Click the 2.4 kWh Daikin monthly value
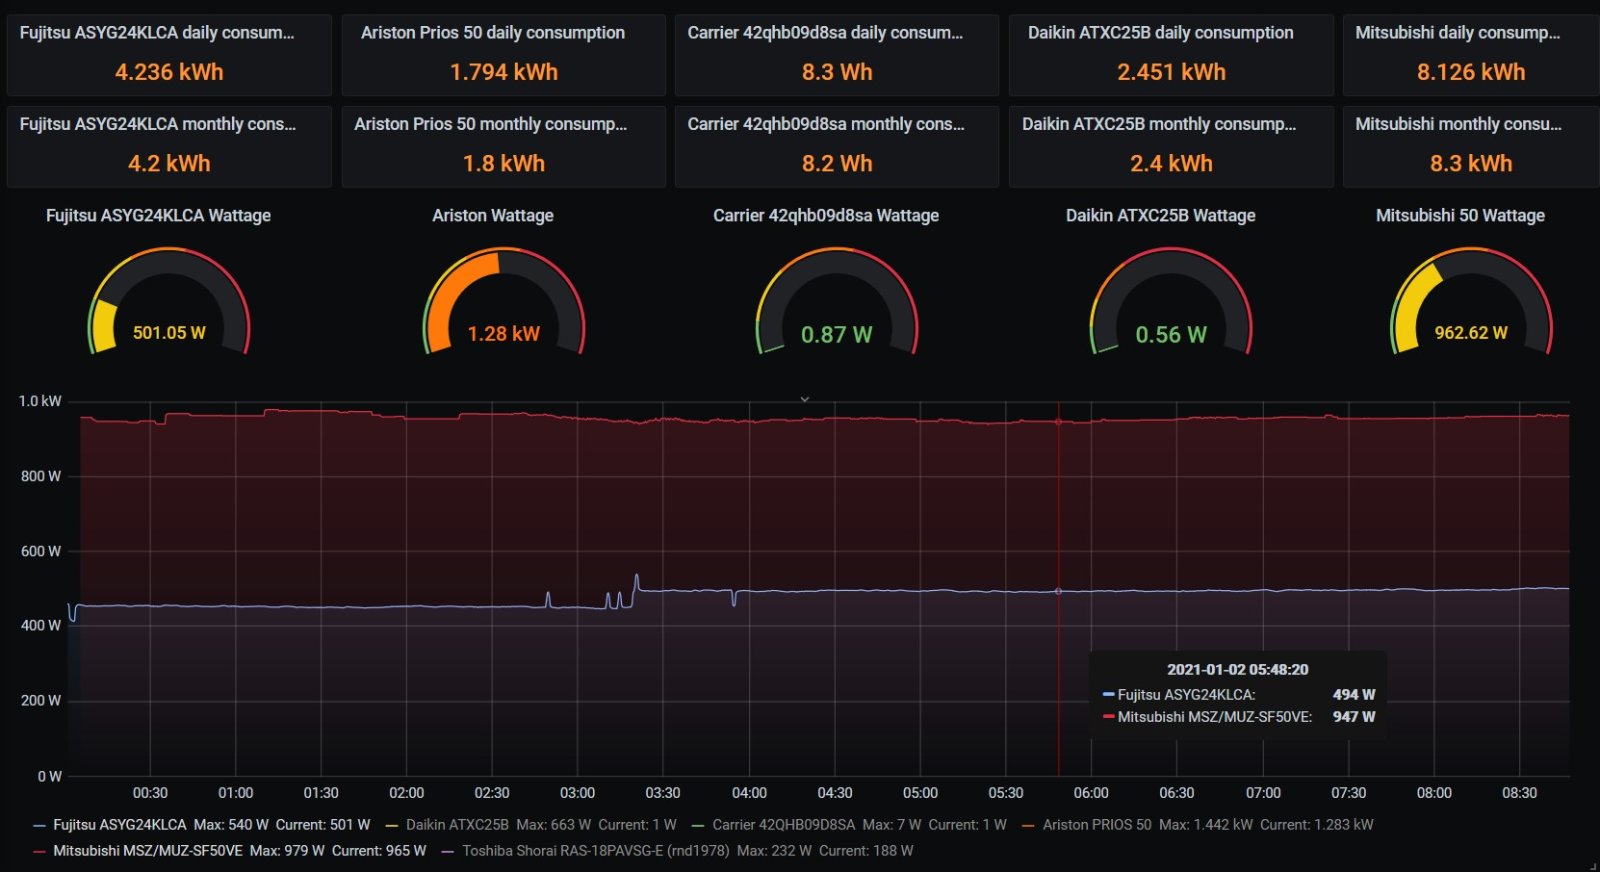This screenshot has height=872, width=1600. point(1171,163)
